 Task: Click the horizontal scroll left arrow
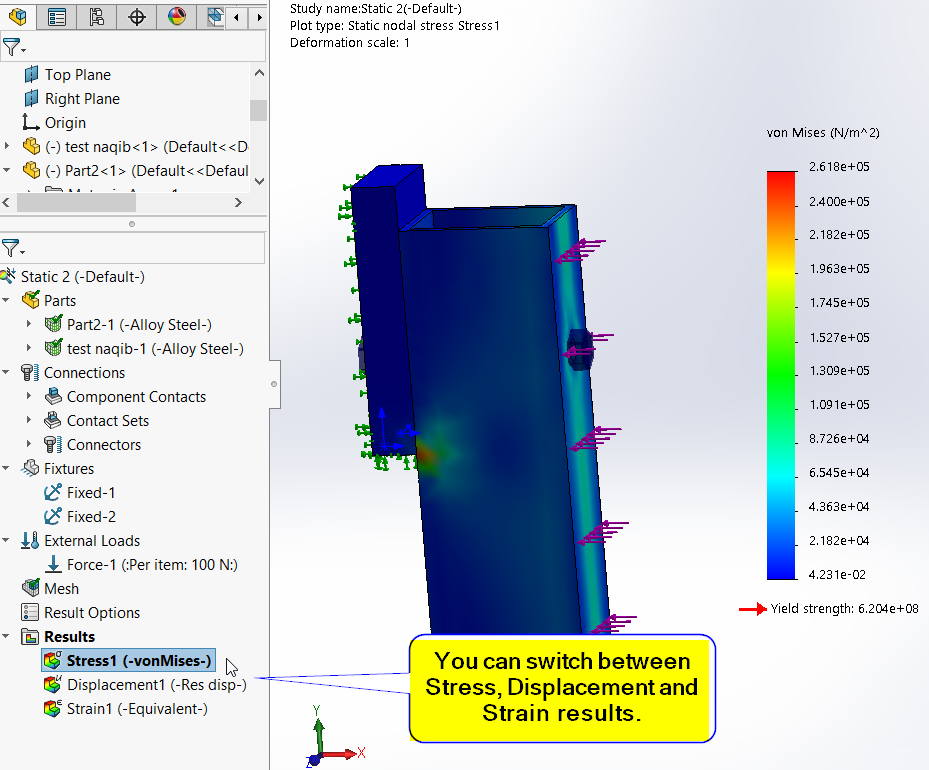coord(7,203)
